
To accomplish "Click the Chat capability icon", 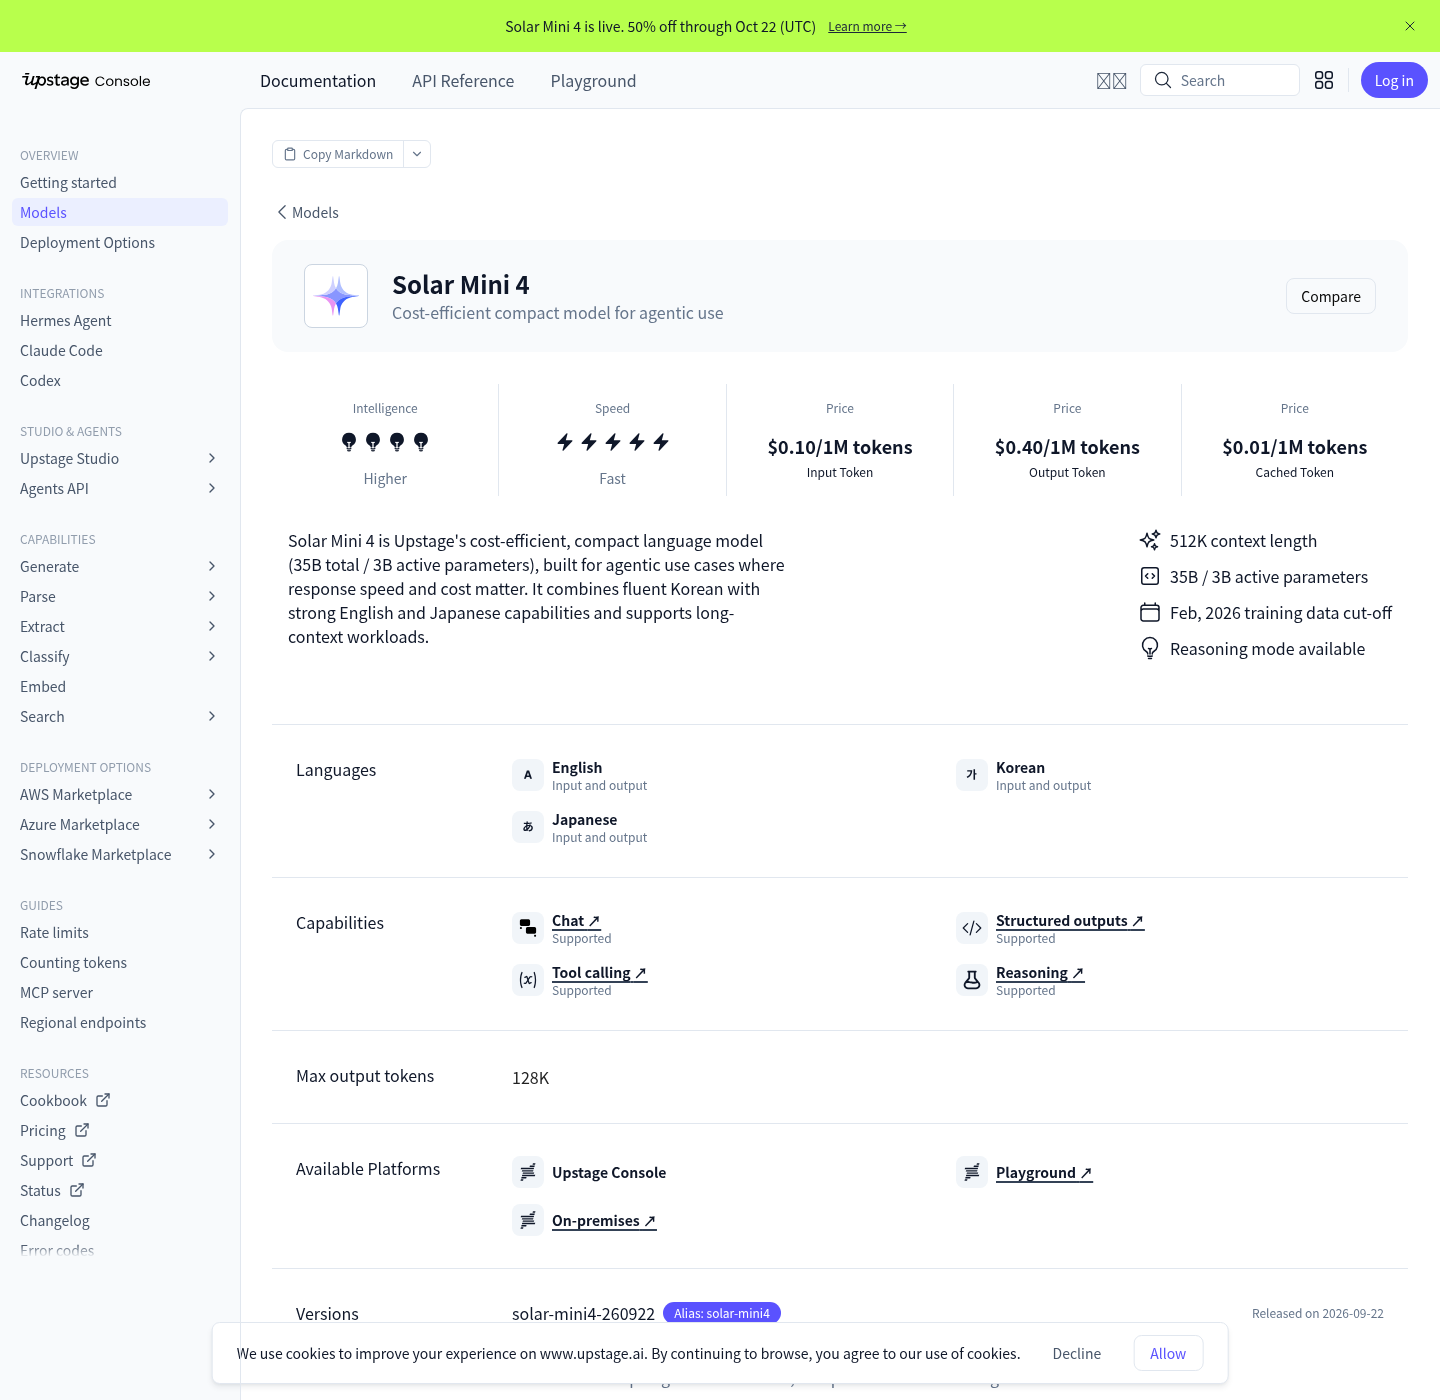I will tap(528, 928).
